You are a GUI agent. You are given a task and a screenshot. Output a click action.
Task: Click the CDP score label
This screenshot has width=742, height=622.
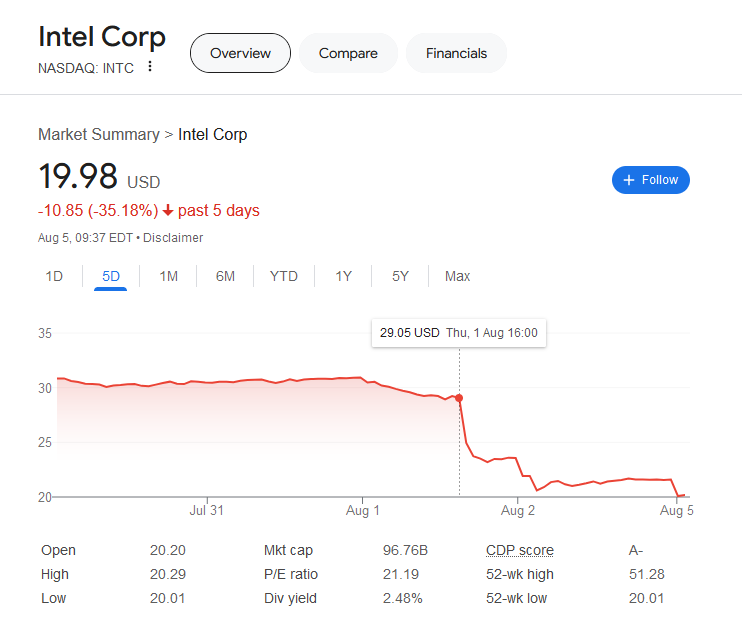point(519,550)
